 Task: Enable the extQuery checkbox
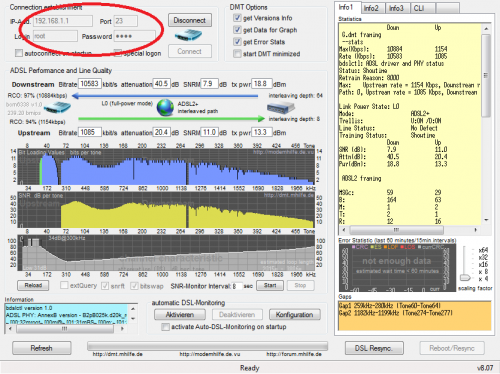point(64,285)
